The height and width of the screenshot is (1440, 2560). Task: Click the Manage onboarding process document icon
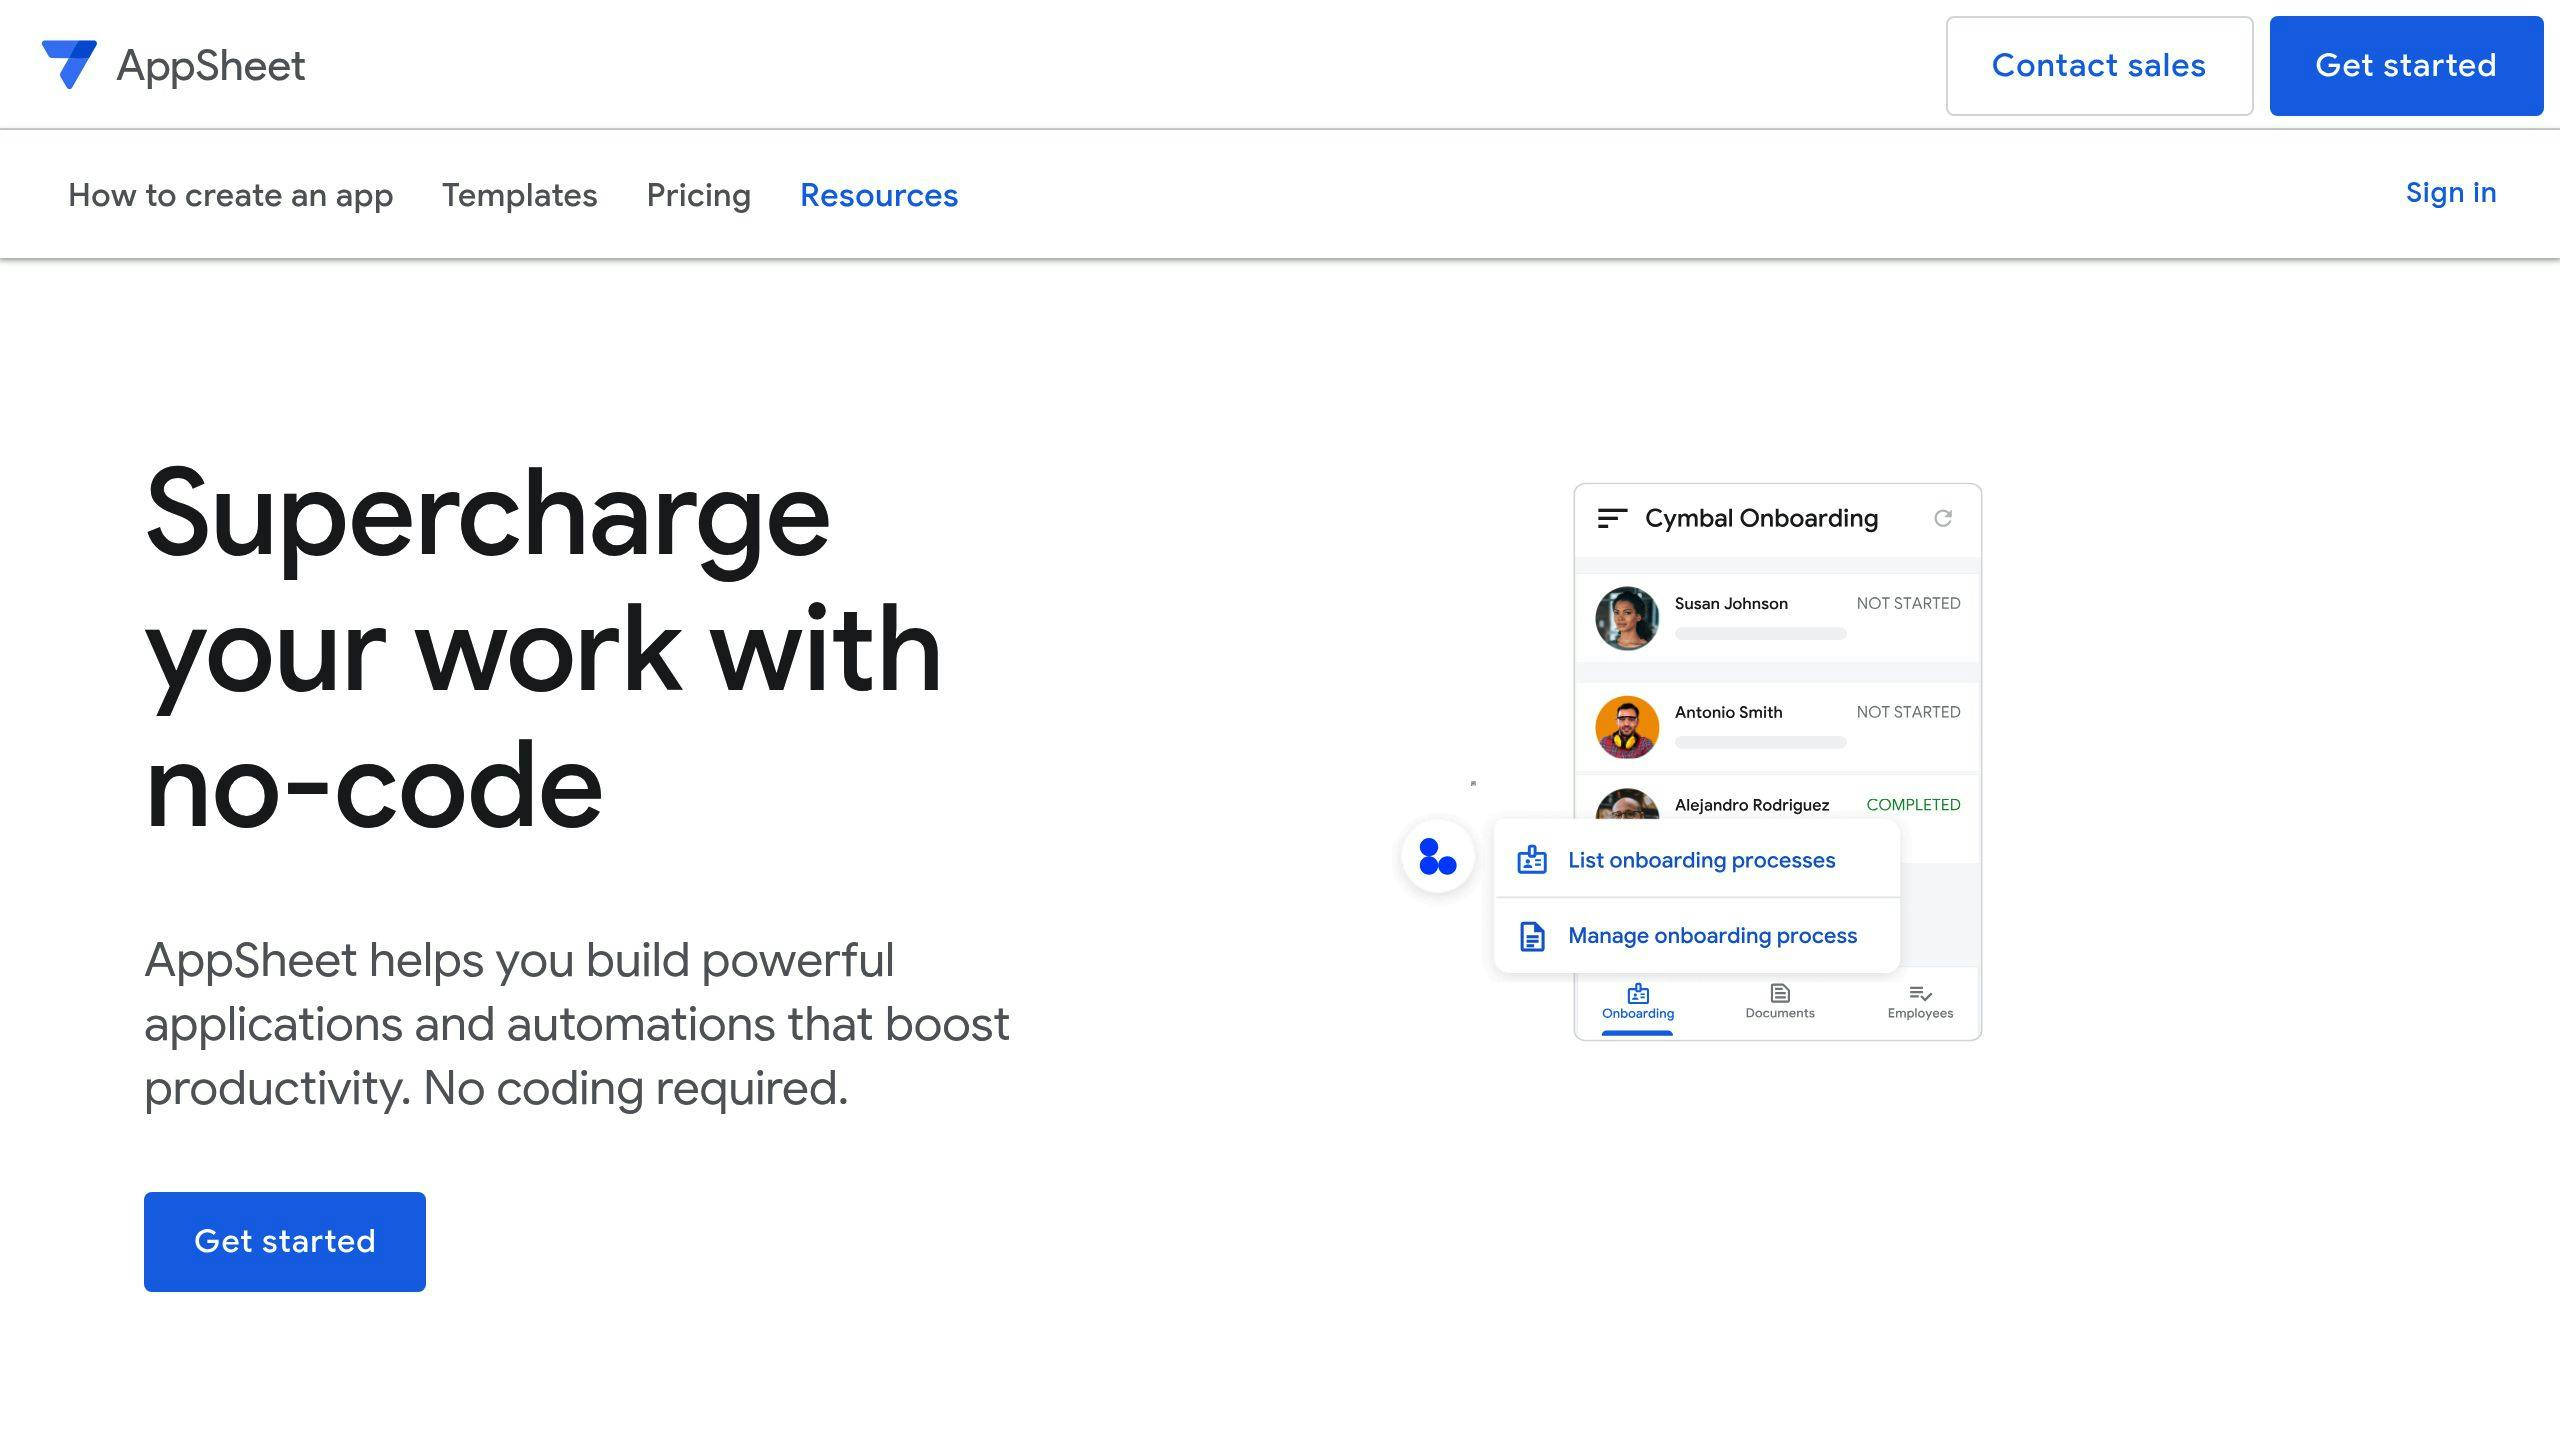(1532, 936)
